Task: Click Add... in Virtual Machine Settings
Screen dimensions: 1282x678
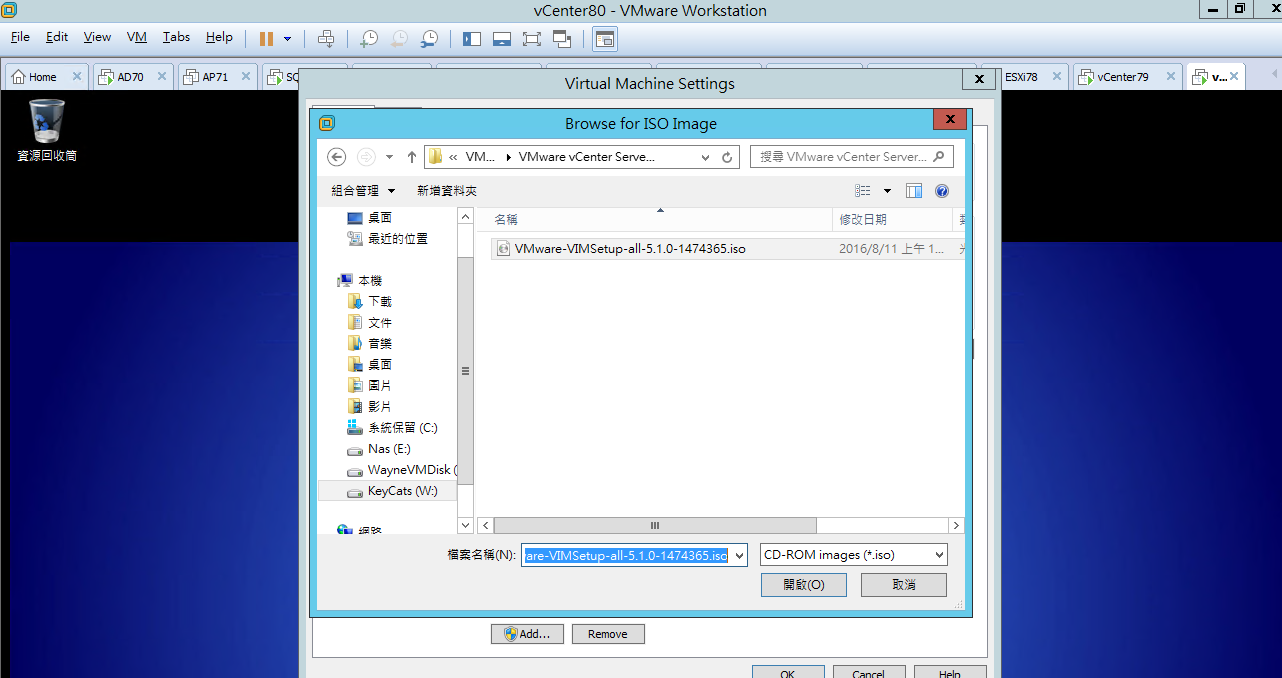Action: pyautogui.click(x=527, y=634)
